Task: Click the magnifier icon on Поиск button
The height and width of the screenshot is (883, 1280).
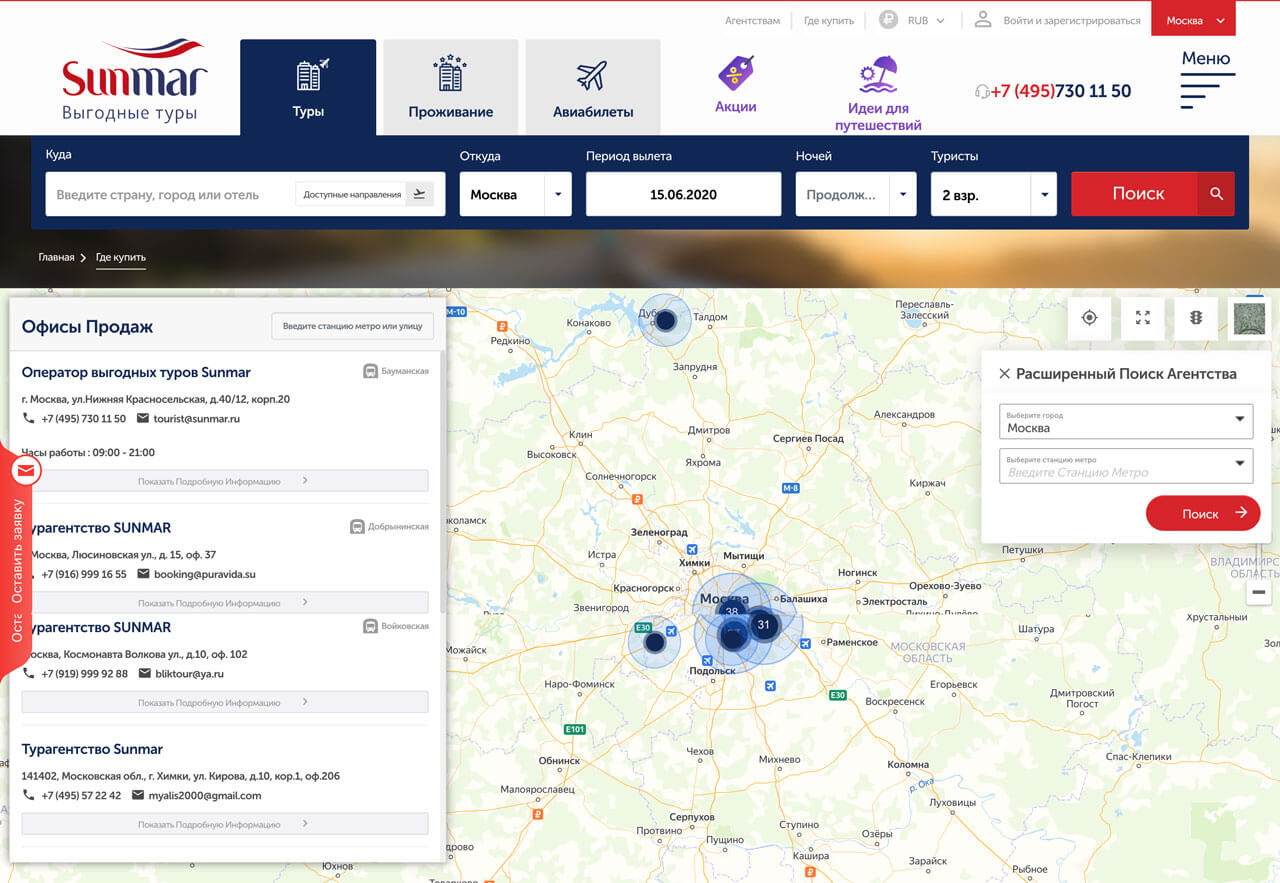Action: (1216, 194)
